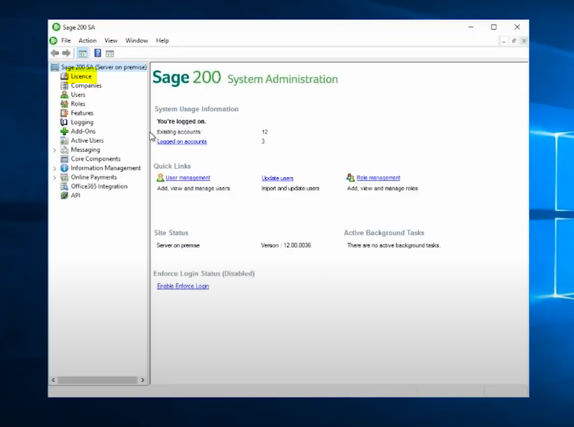Select Features in the tree
The width and height of the screenshot is (574, 427).
tap(82, 113)
